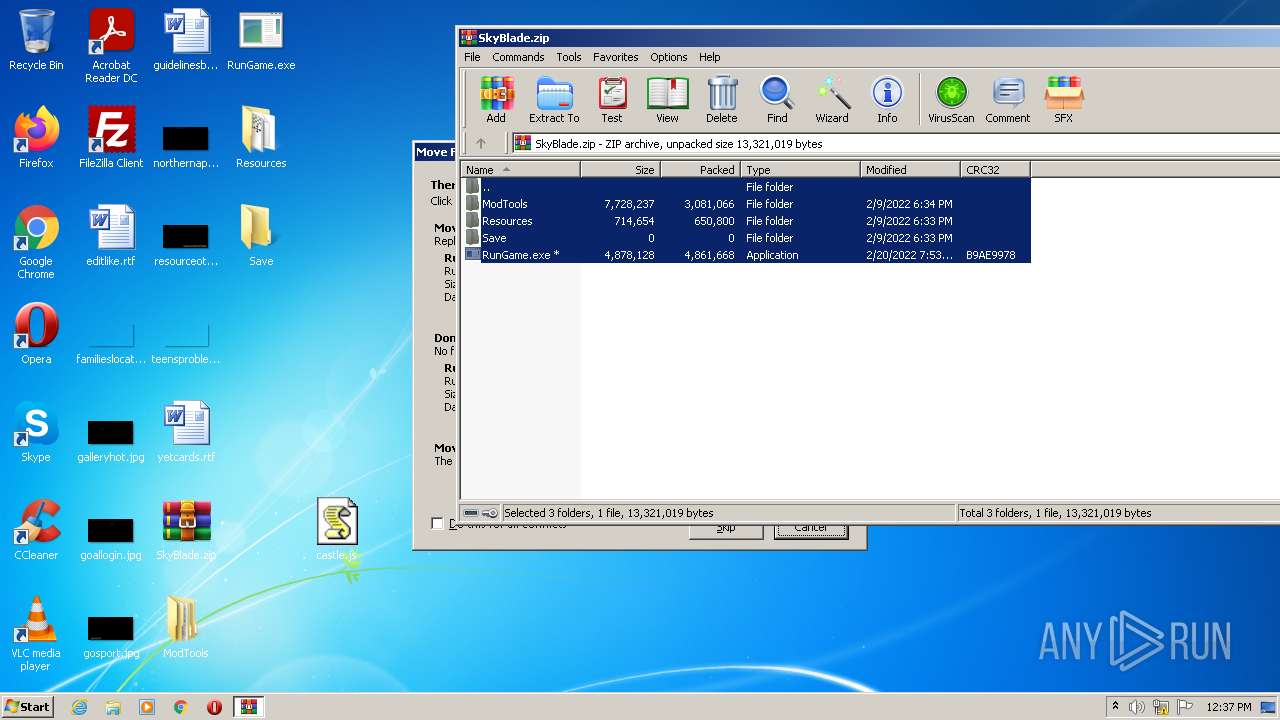Select RunGame.exe in the archive list
This screenshot has width=1280, height=720.
click(x=746, y=255)
